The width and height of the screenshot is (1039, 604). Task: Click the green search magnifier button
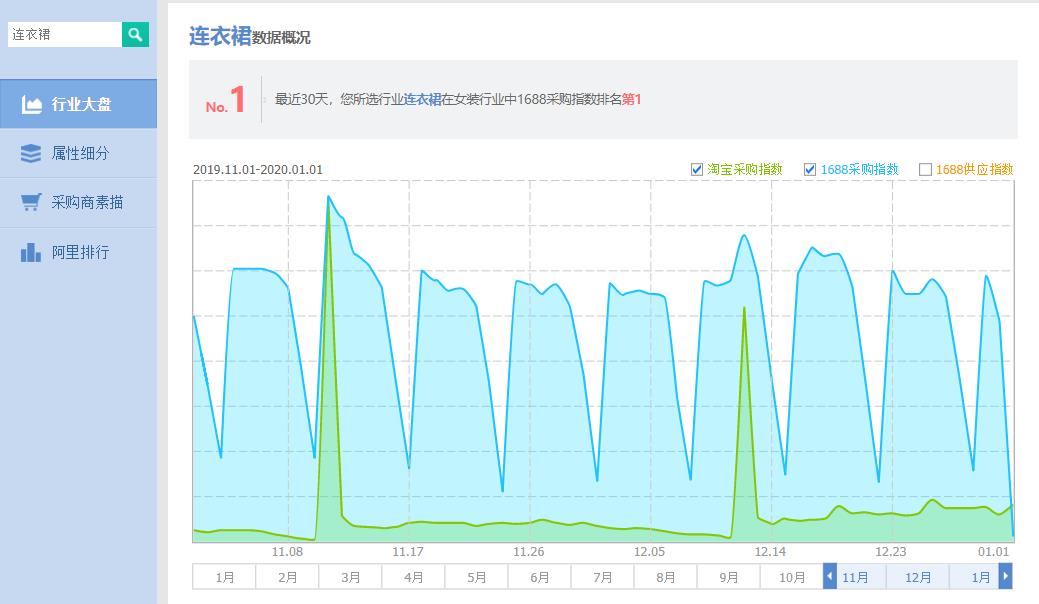tap(135, 34)
